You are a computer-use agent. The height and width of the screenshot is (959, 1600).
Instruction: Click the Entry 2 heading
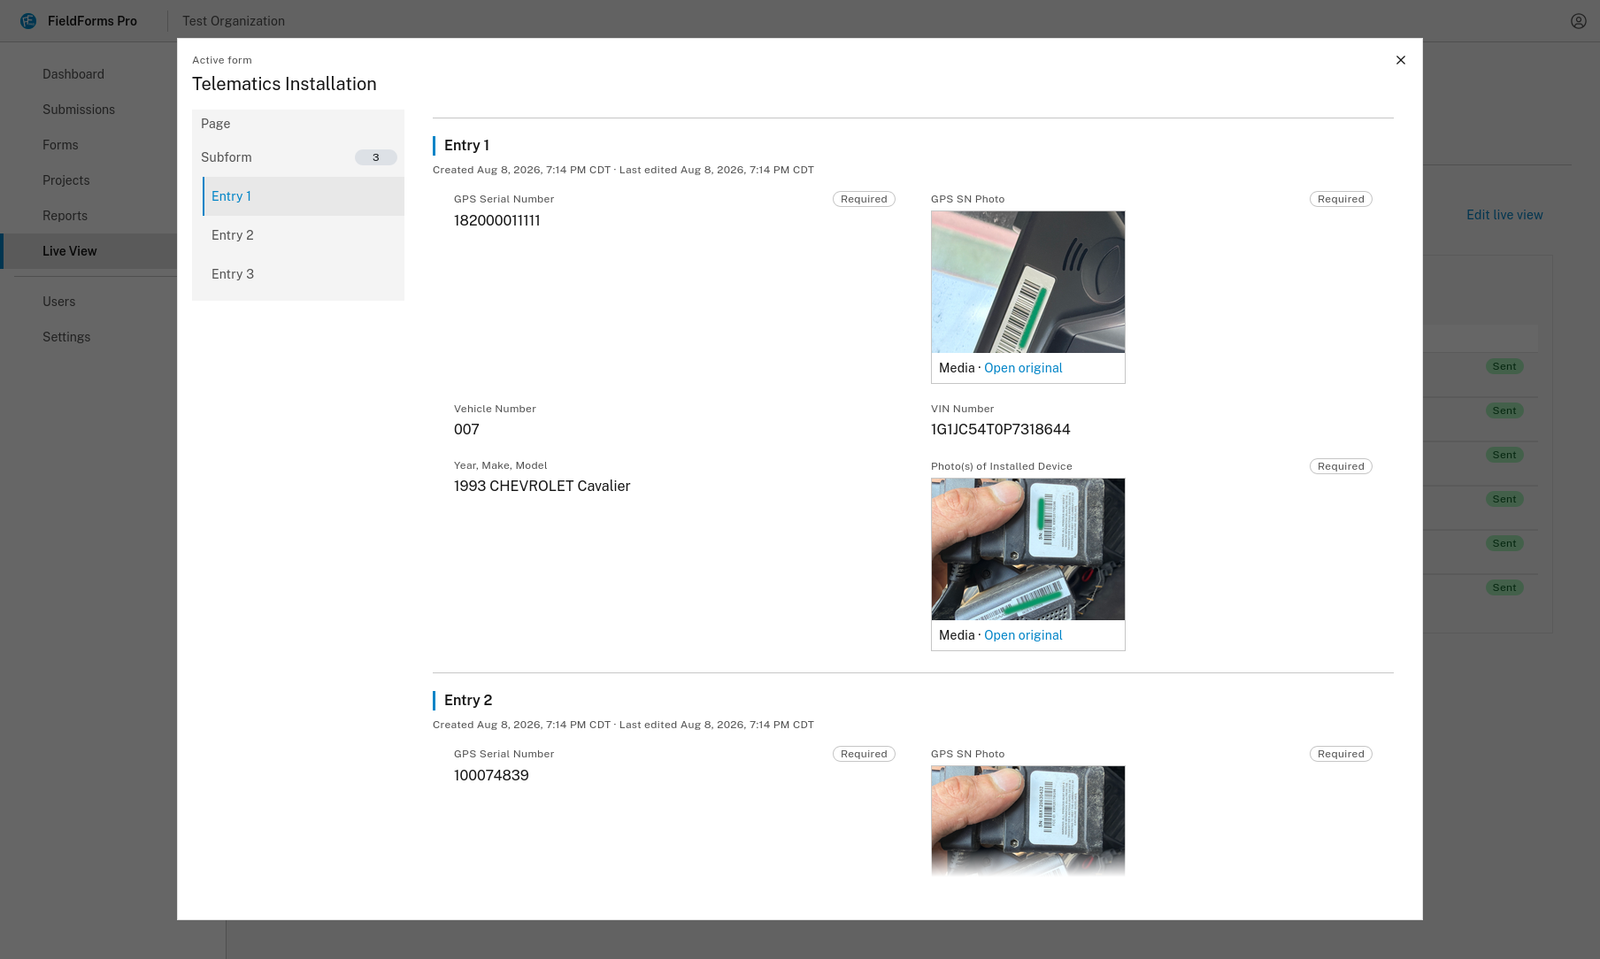click(x=468, y=701)
